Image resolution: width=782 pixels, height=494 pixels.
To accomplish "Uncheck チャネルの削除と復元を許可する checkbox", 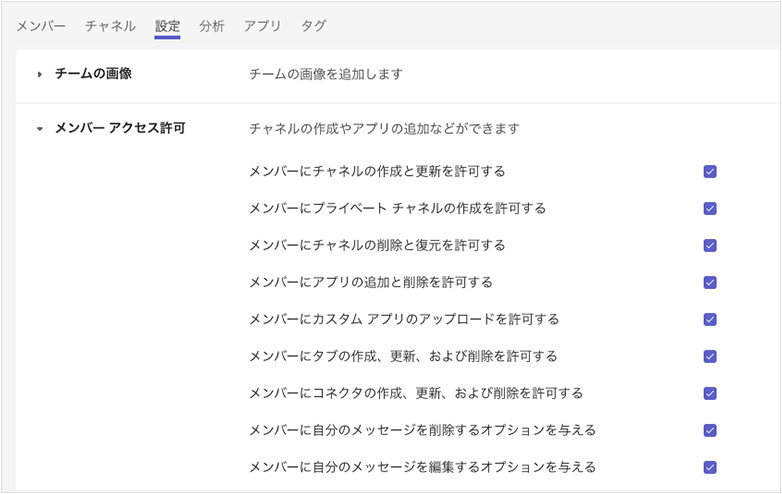I will coord(710,245).
